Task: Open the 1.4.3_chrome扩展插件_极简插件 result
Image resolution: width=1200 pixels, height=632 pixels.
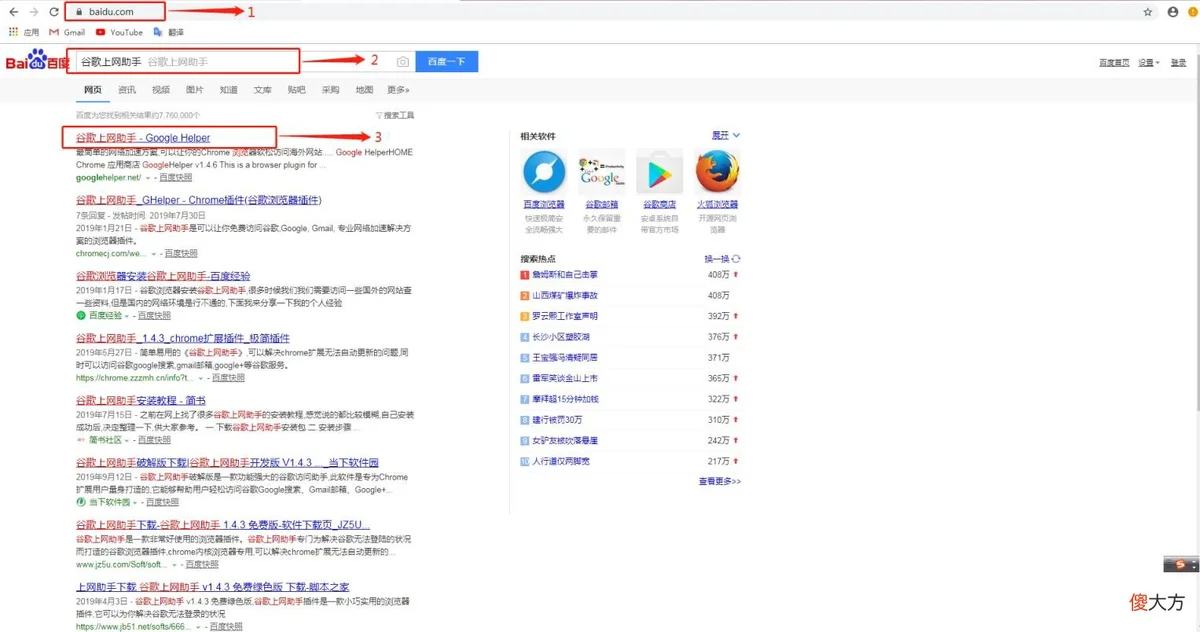Action: 183,338
